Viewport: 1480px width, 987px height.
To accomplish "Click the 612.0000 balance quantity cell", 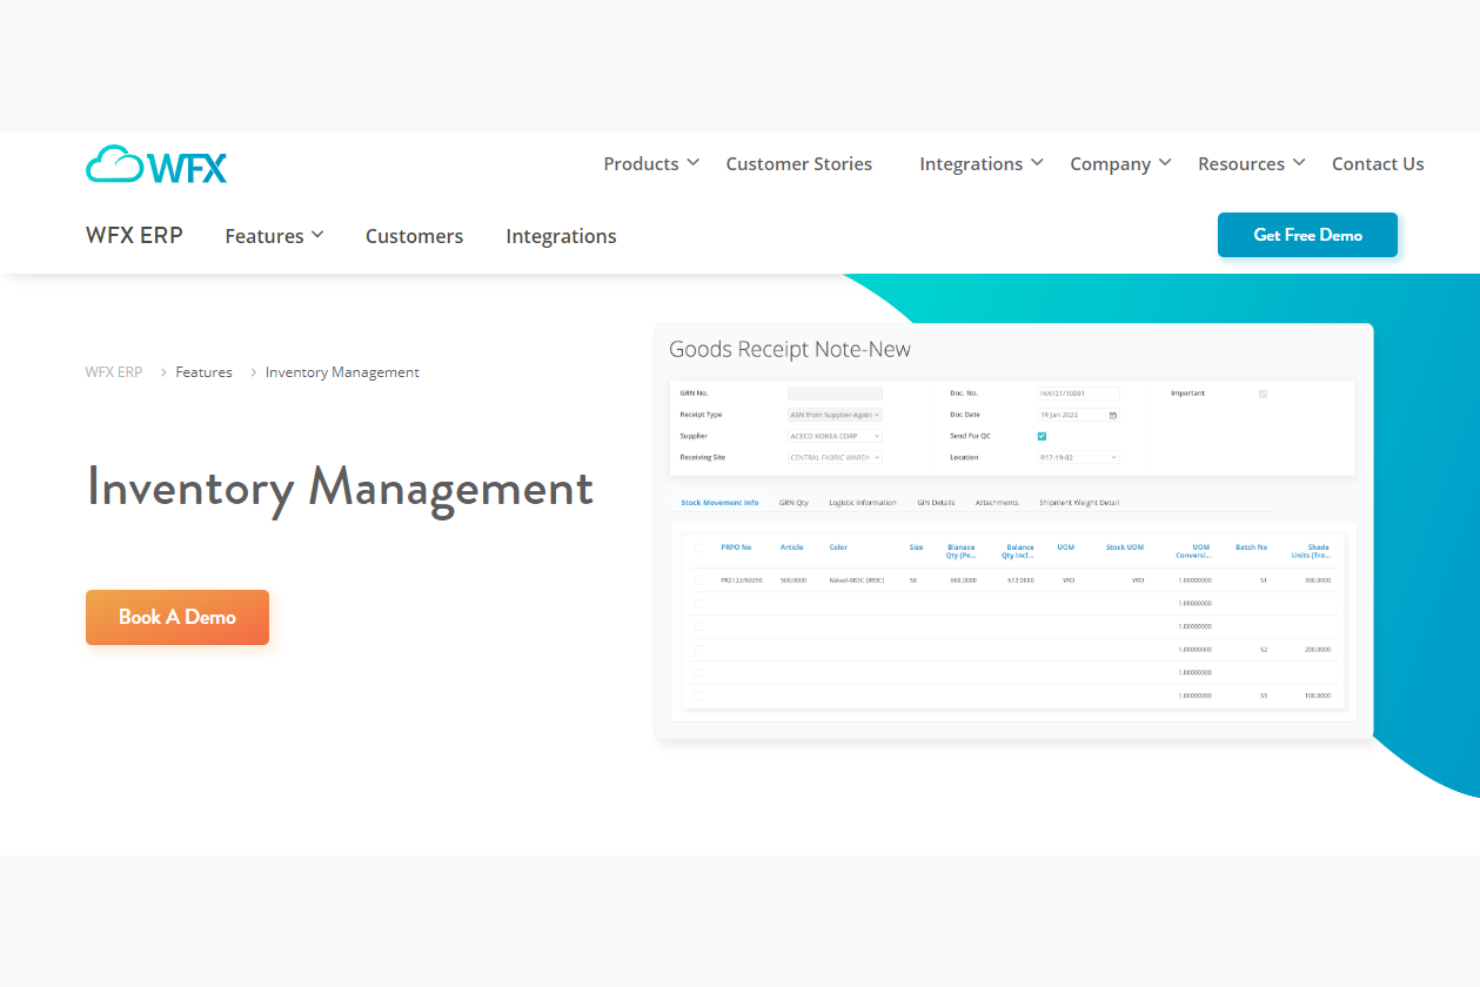I will click(1021, 580).
